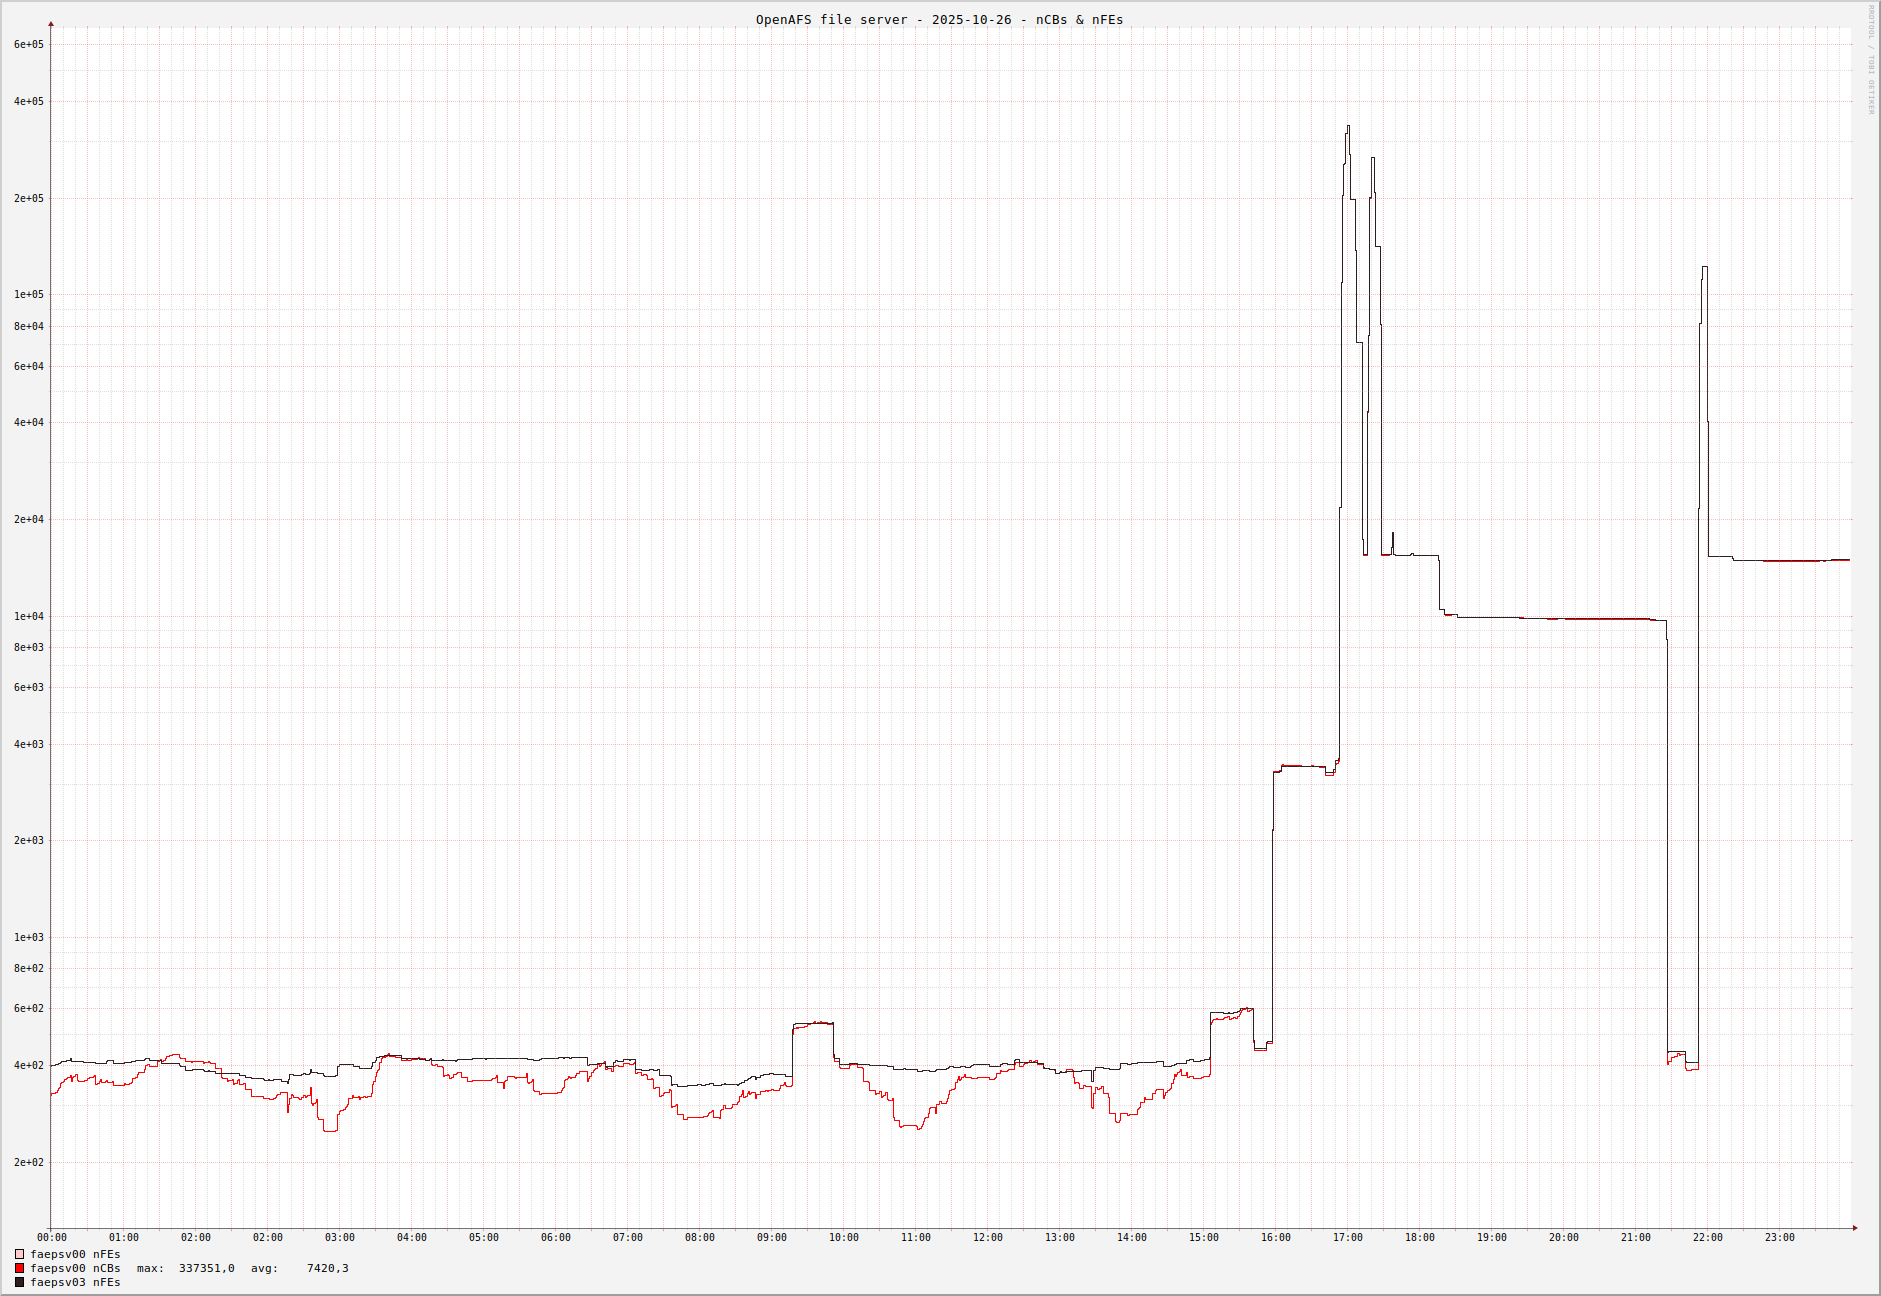Screen dimensions: 1881x1296
Task: Click the red arrow atop the y-axis
Action: pos(51,24)
